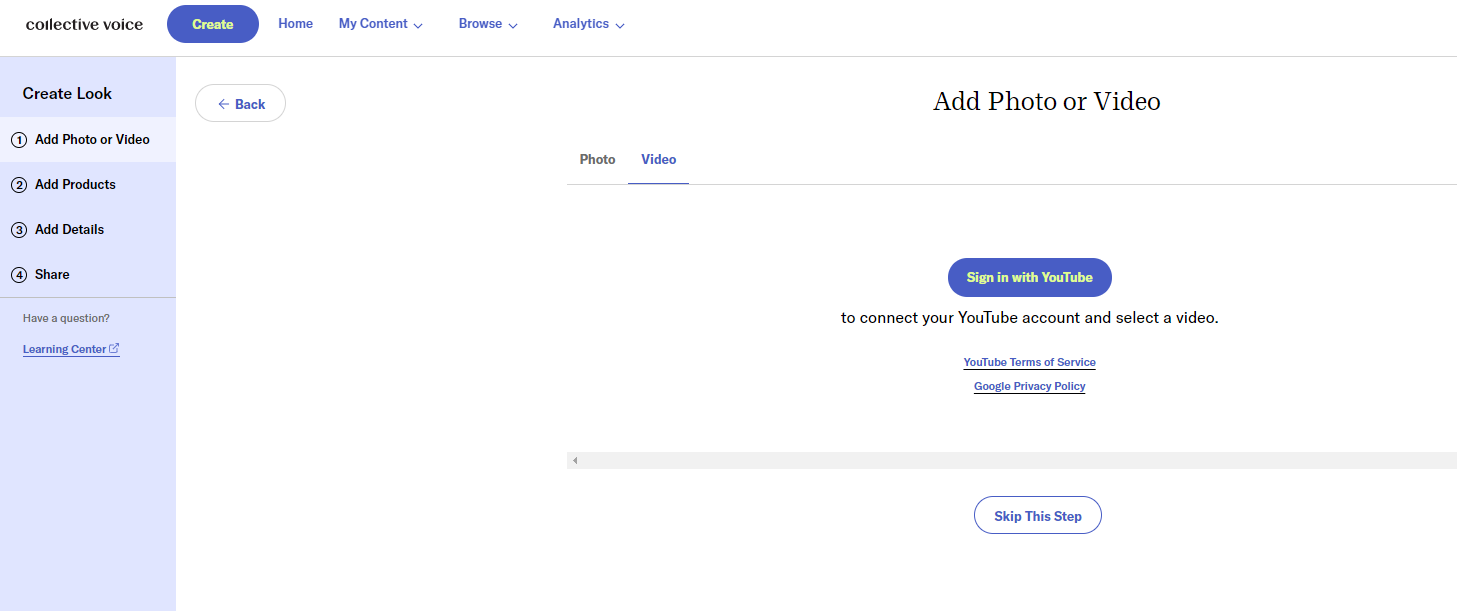Expand the Analytics dropdown menu
This screenshot has width=1457, height=611.
click(x=589, y=24)
